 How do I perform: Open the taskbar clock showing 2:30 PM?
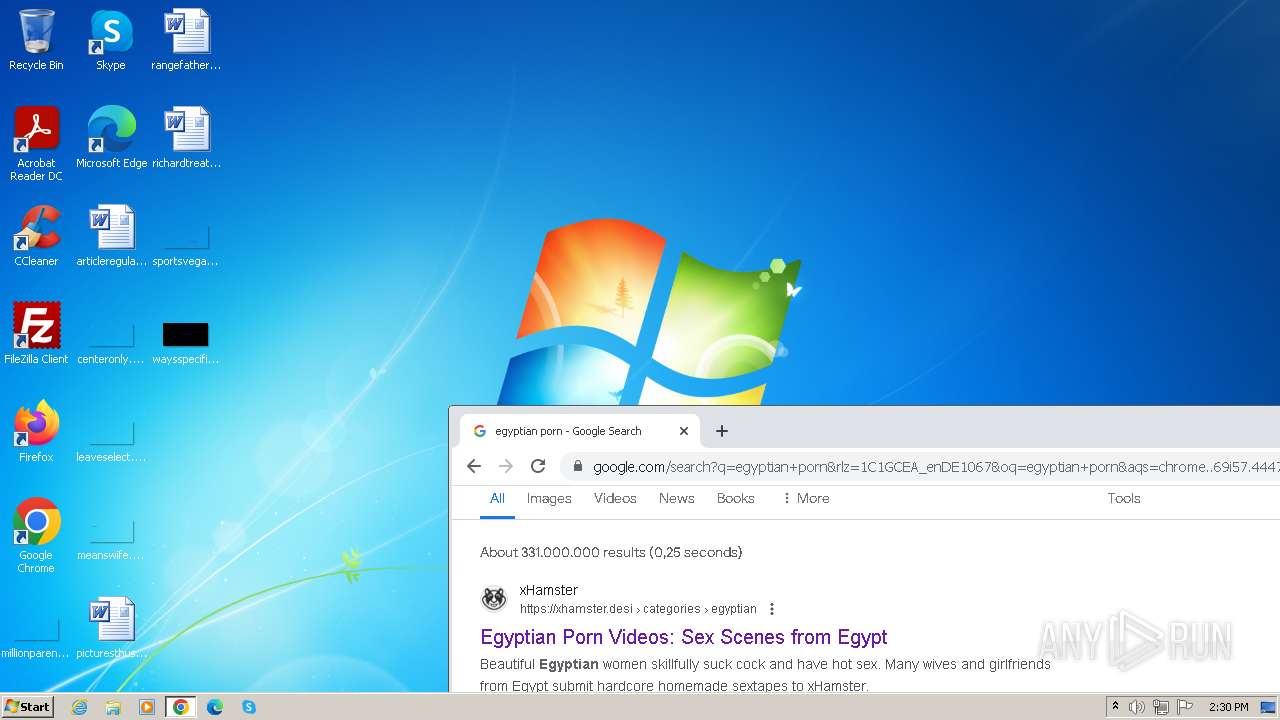point(1228,707)
